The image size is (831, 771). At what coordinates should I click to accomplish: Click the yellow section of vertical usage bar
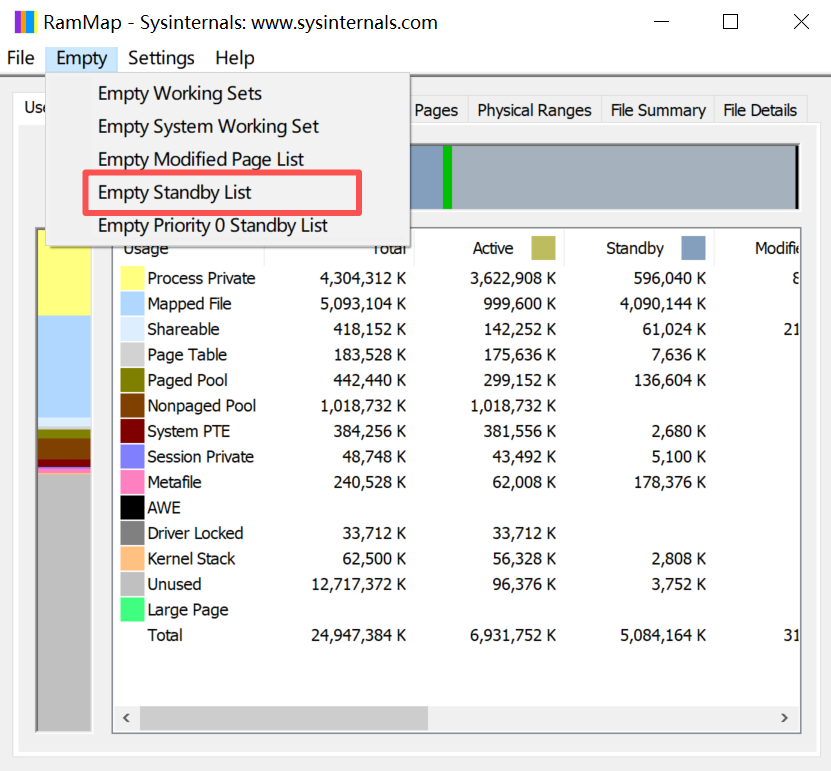pyautogui.click(x=64, y=273)
